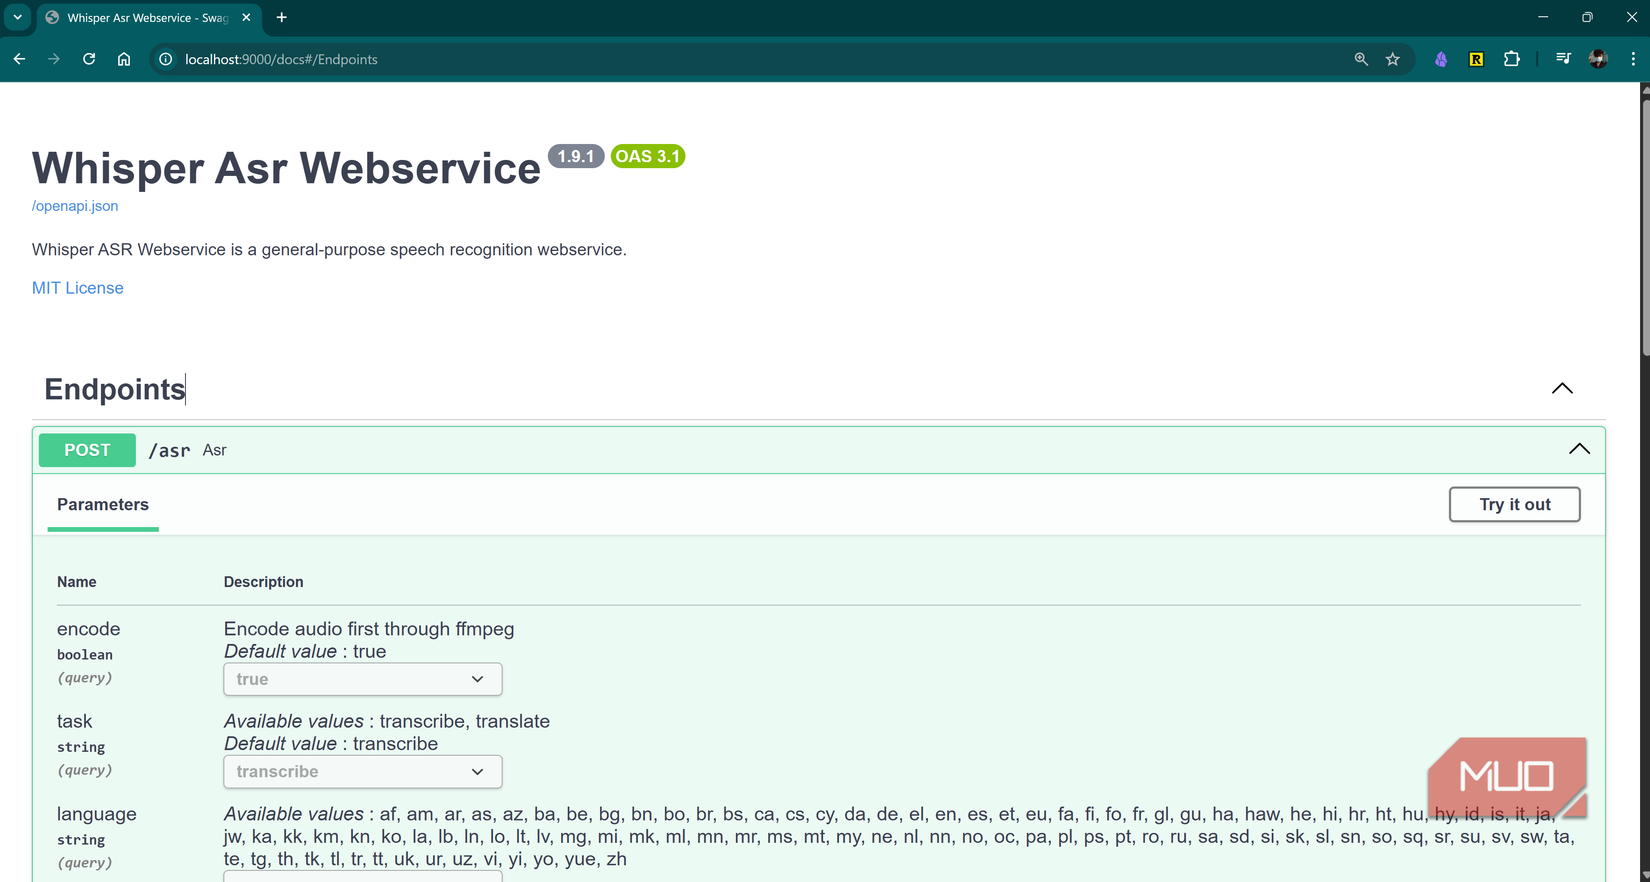Image resolution: width=1650 pixels, height=882 pixels.
Task: View site information for localhost
Action: (x=166, y=59)
